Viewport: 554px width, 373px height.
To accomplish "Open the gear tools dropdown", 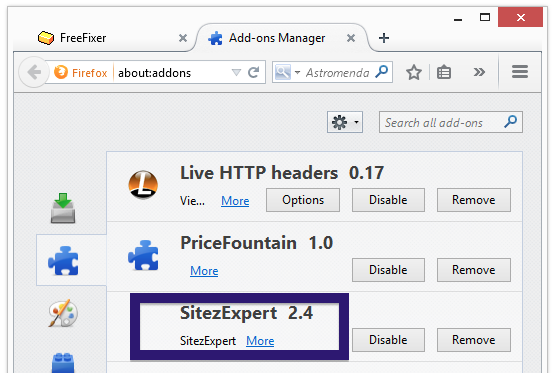I will [x=345, y=122].
